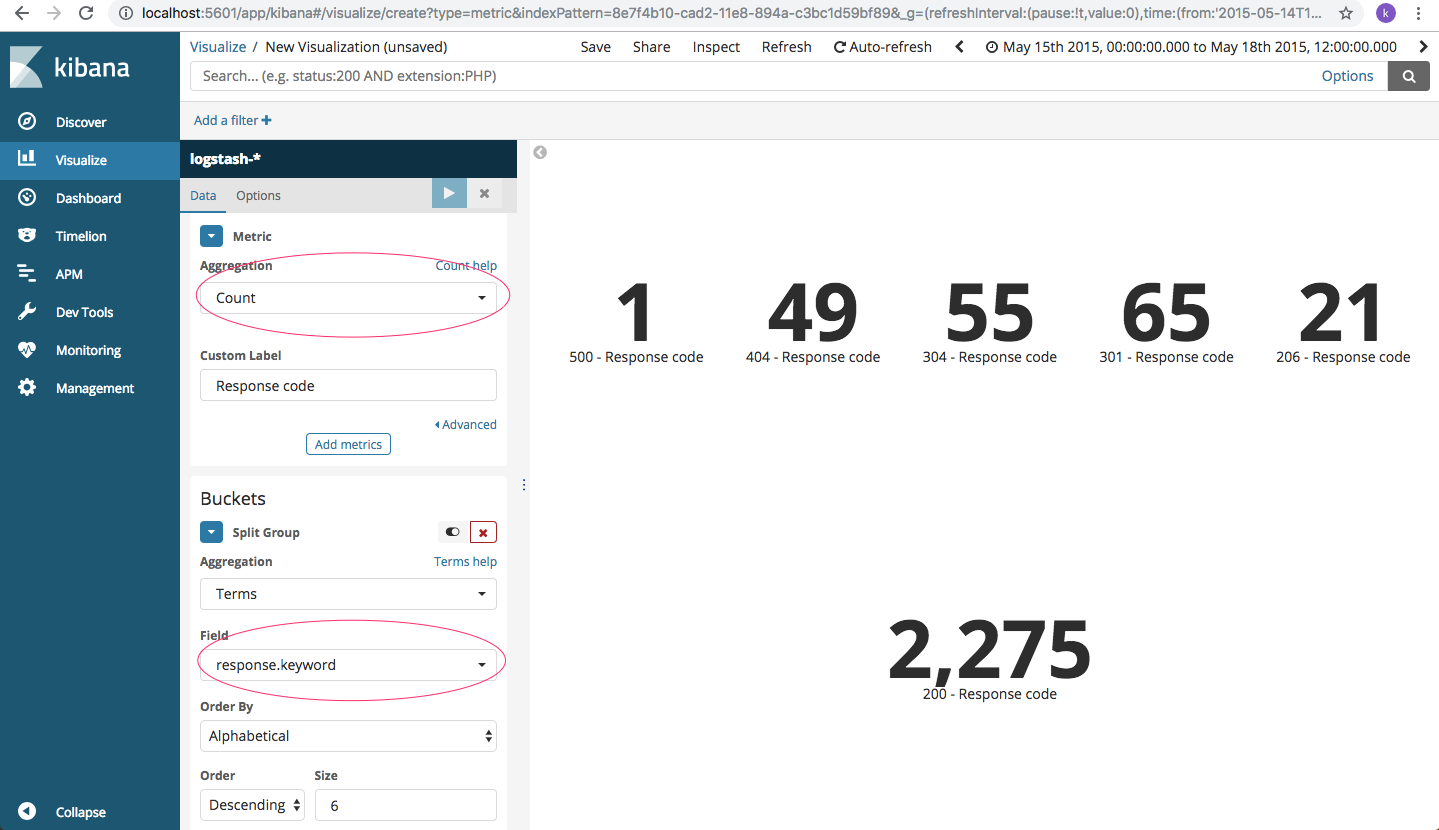Image resolution: width=1439 pixels, height=830 pixels.
Task: Click inside the Search query field
Action: tap(700, 75)
